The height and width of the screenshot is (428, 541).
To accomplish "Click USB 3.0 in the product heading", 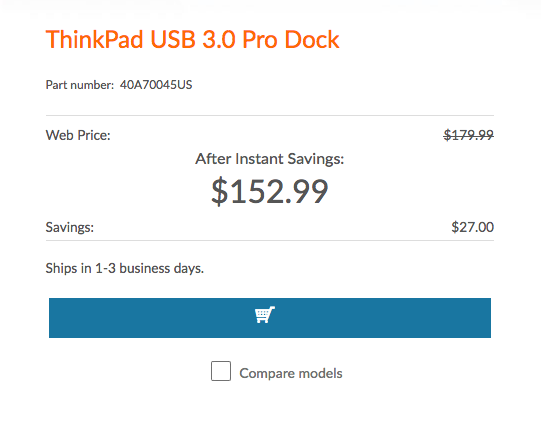I will [193, 40].
